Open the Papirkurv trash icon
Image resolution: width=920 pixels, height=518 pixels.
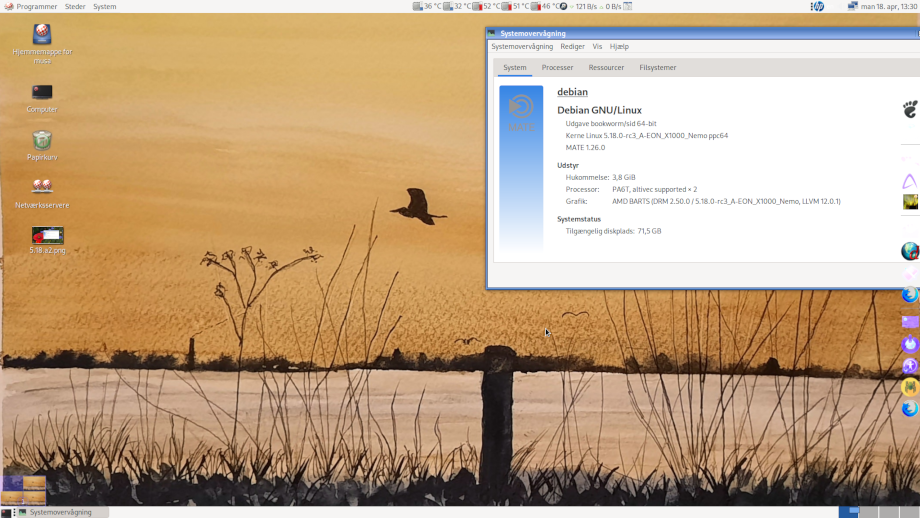pyautogui.click(x=42, y=141)
